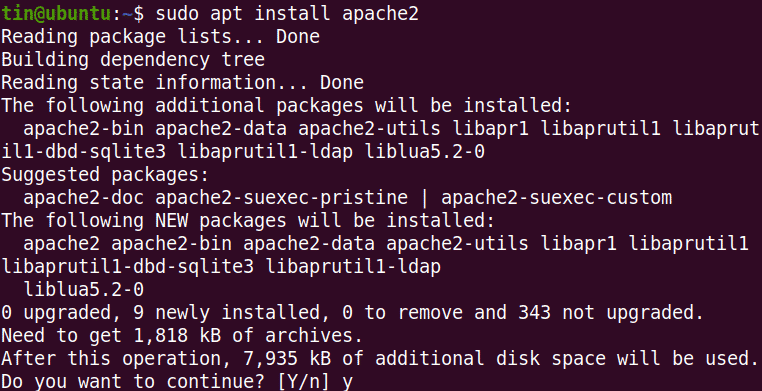Viewport: 762px width, 391px height.
Task: Select the 'Building dependency tree' line
Action: 133,60
